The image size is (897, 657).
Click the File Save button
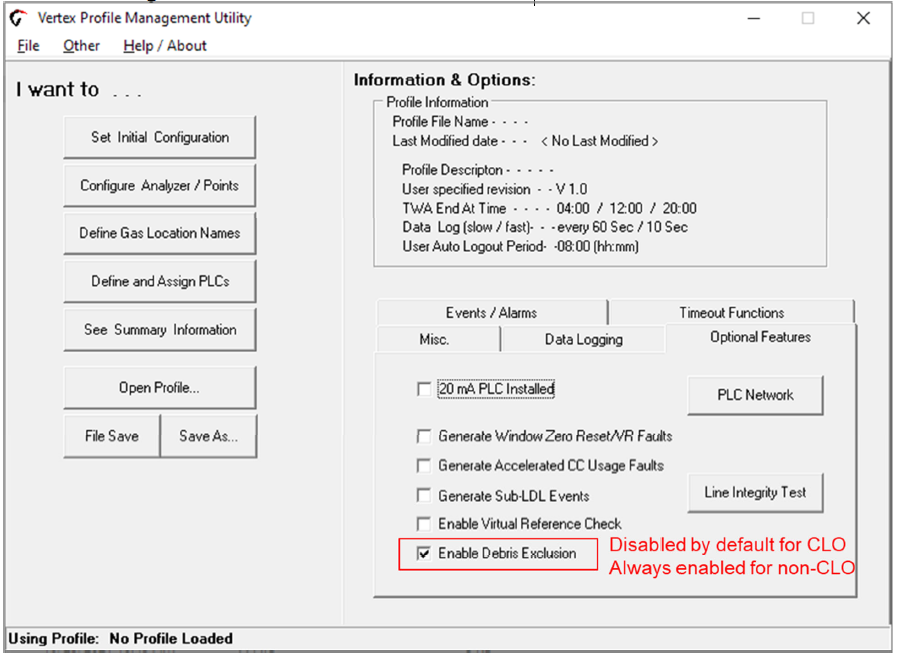(112, 436)
